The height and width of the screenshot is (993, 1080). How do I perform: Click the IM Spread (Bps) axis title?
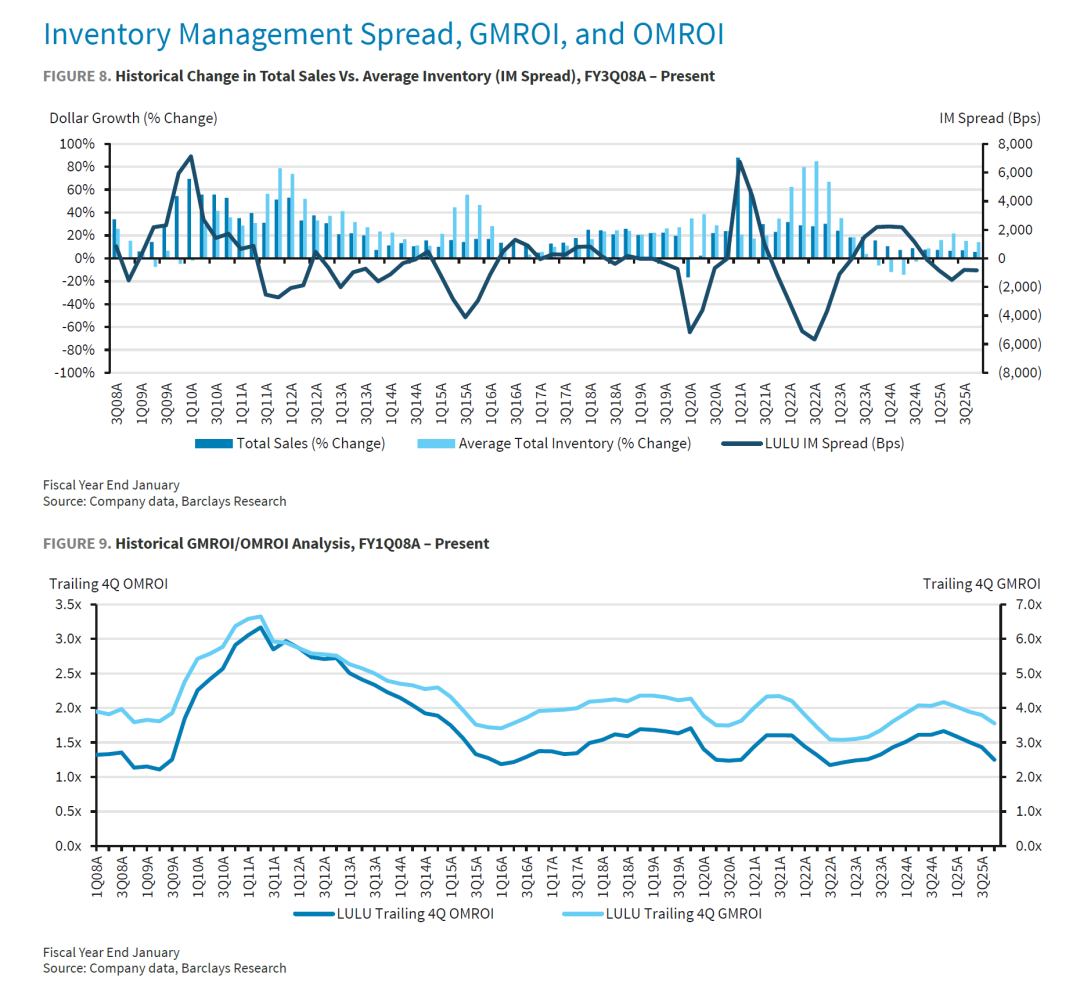[x=989, y=118]
